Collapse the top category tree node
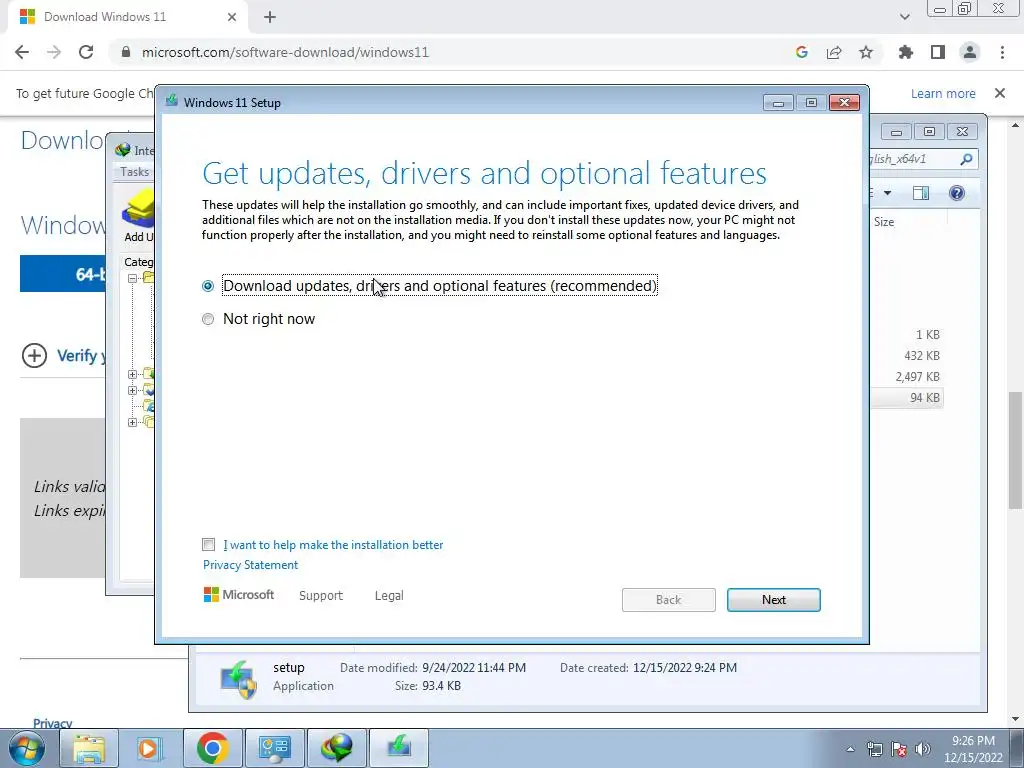Image resolution: width=1024 pixels, height=768 pixels. coord(132,278)
